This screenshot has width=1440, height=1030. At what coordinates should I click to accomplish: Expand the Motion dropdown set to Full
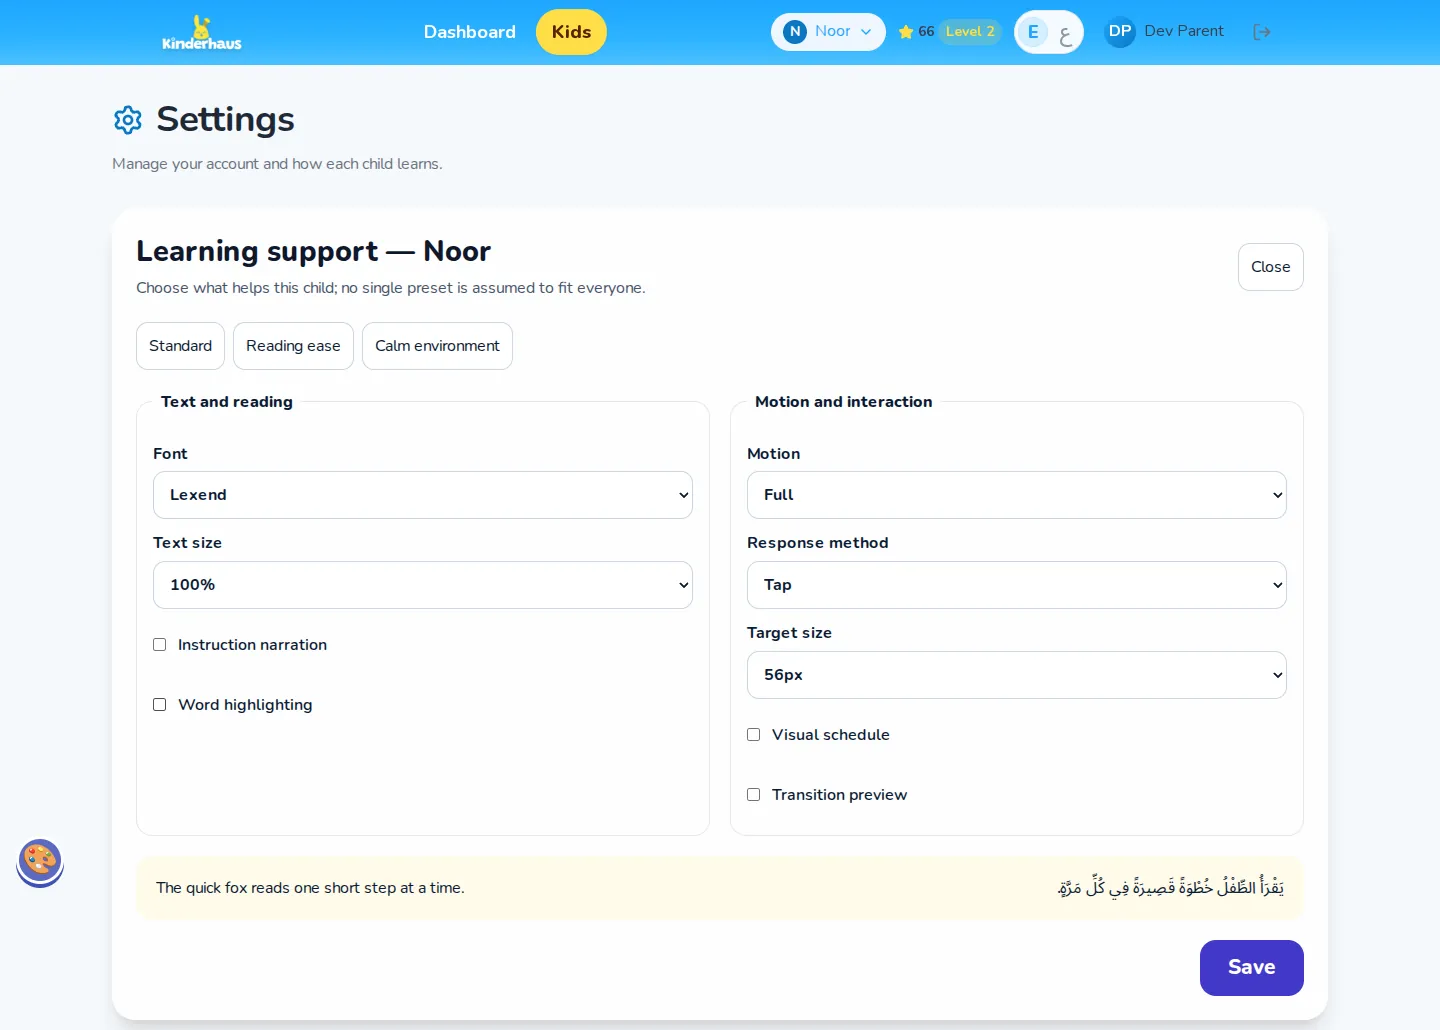point(1017,495)
